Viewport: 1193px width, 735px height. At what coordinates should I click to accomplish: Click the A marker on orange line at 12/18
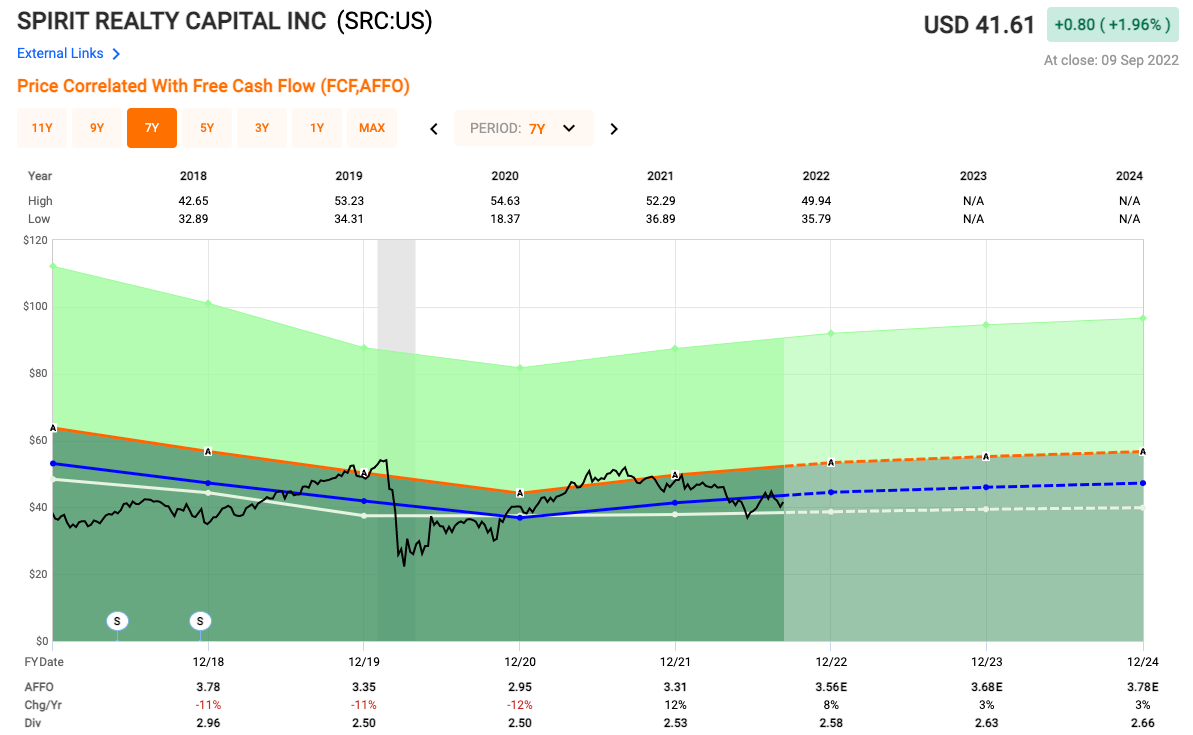pyautogui.click(x=208, y=452)
